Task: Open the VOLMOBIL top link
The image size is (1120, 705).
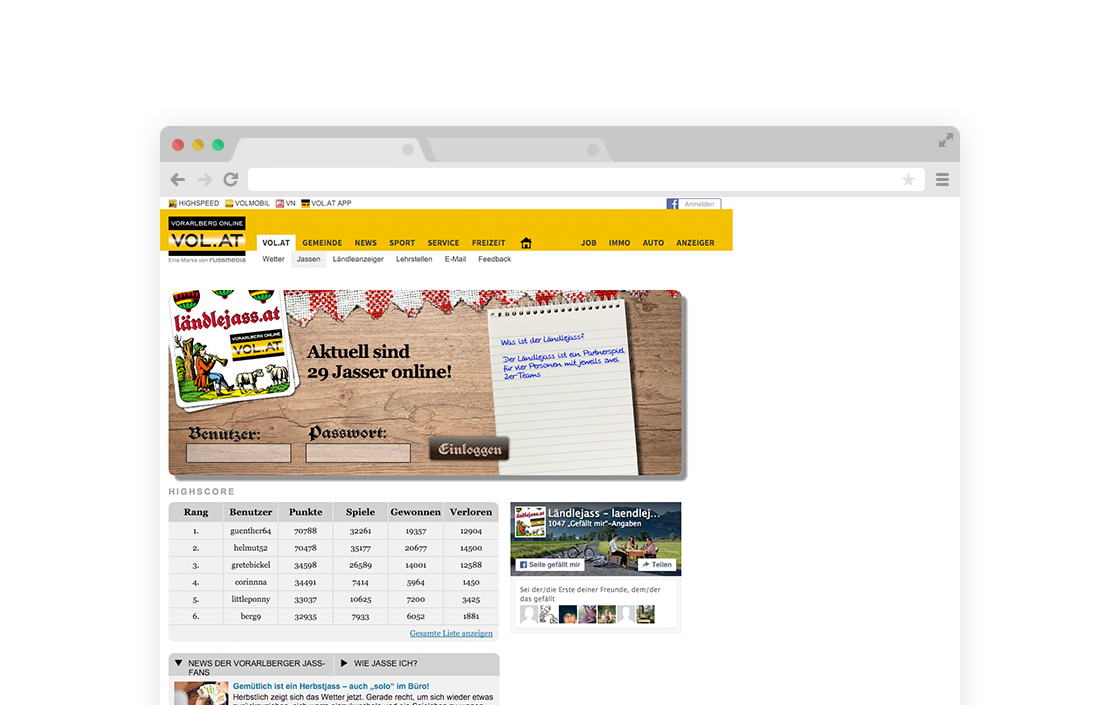Action: click(x=247, y=204)
